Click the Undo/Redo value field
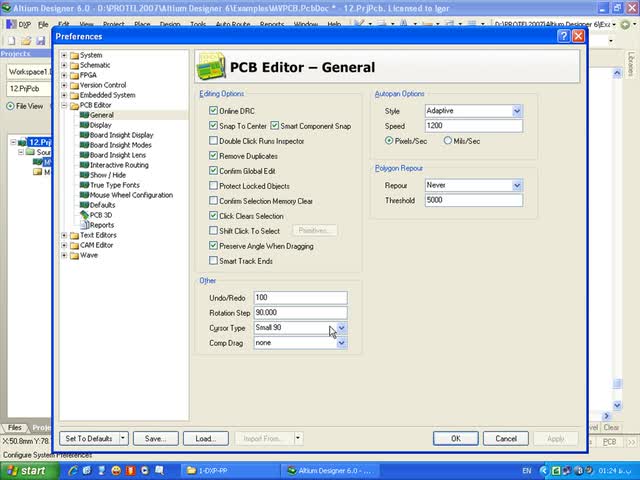Image resolution: width=640 pixels, height=480 pixels. (x=300, y=298)
